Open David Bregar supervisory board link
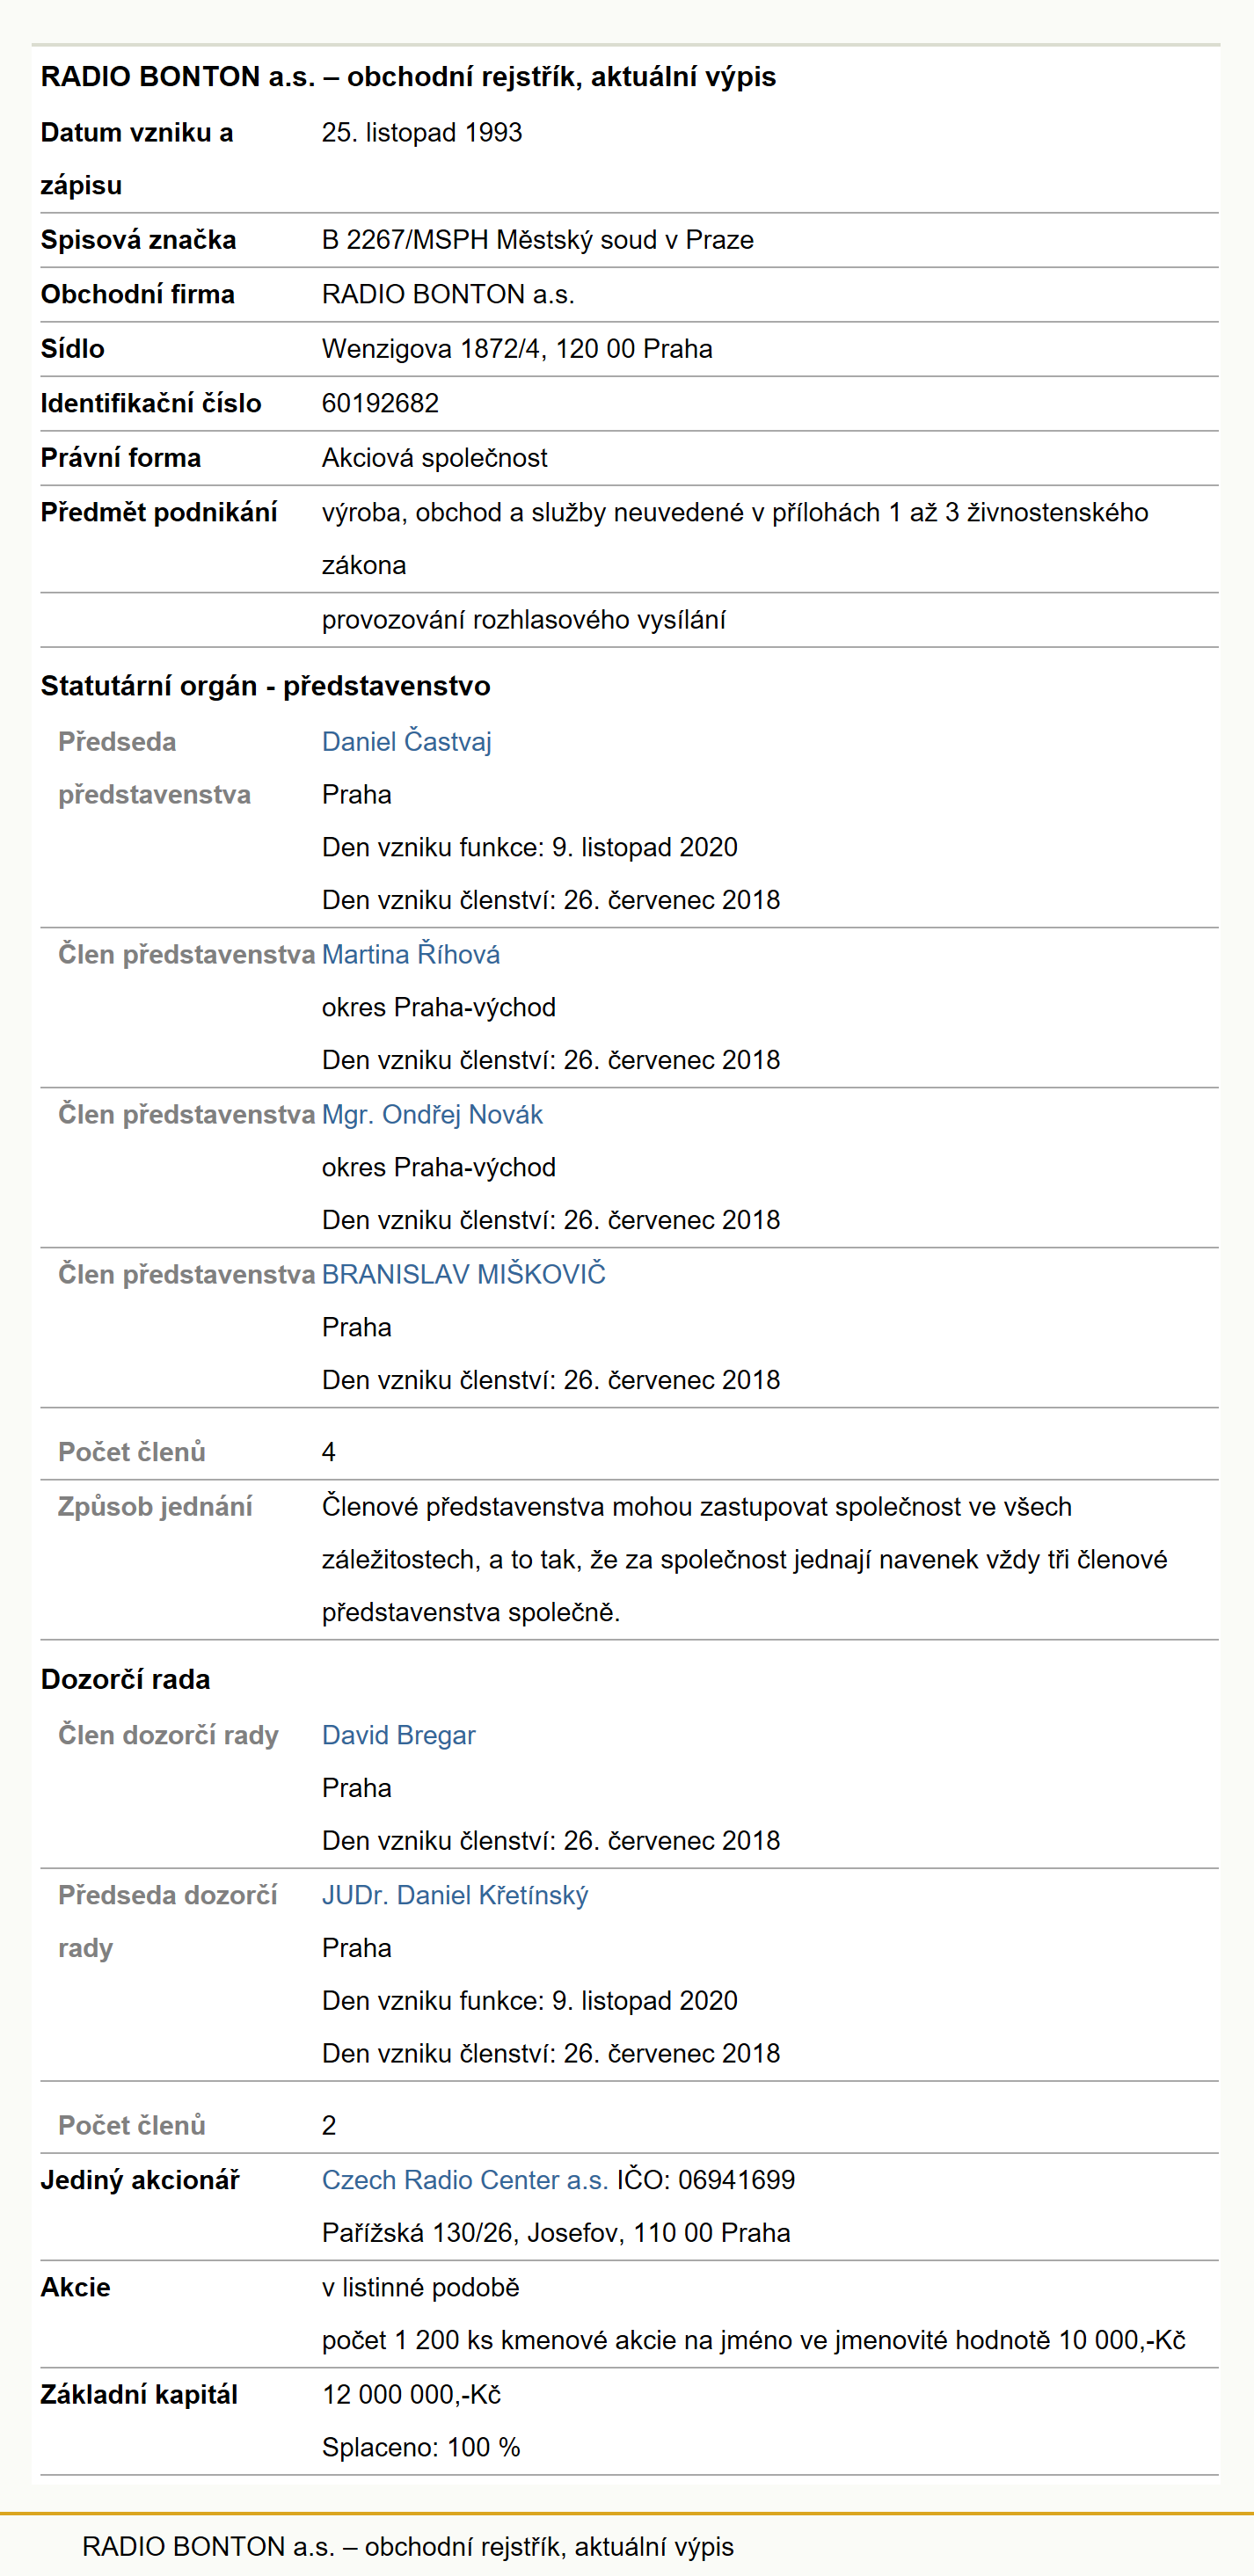This screenshot has width=1254, height=2576. coord(398,1735)
